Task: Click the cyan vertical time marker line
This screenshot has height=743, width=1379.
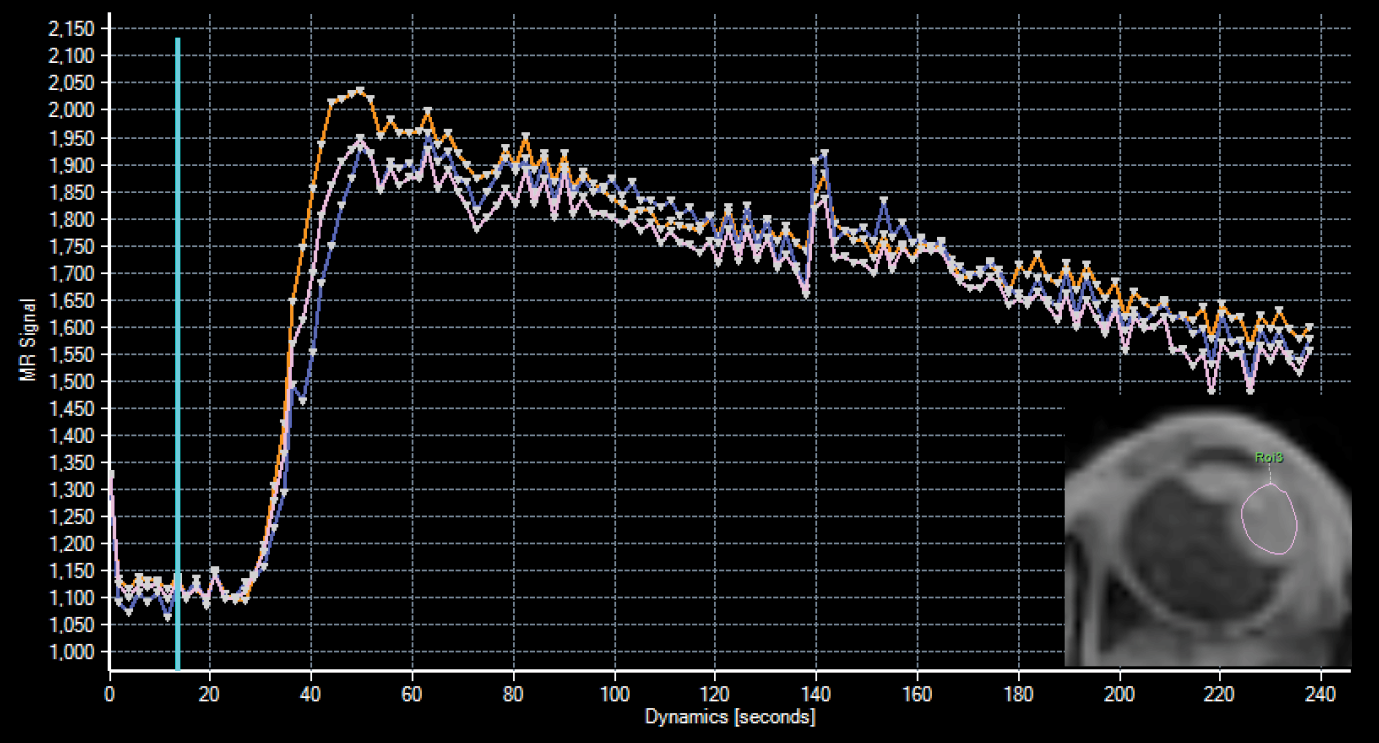Action: 177,350
